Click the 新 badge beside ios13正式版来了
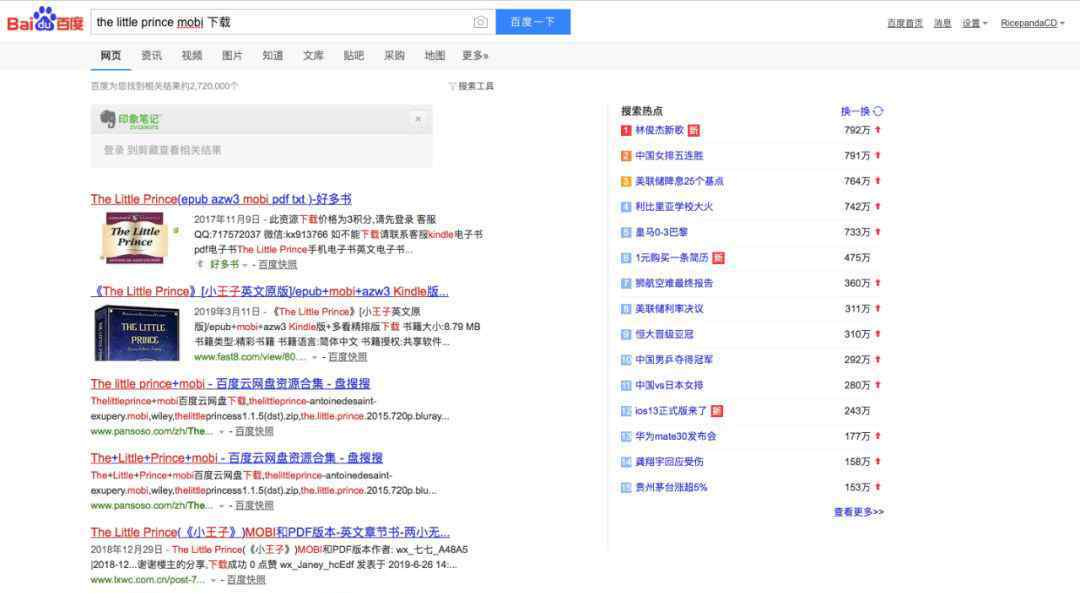This screenshot has width=1080, height=593. click(x=717, y=410)
